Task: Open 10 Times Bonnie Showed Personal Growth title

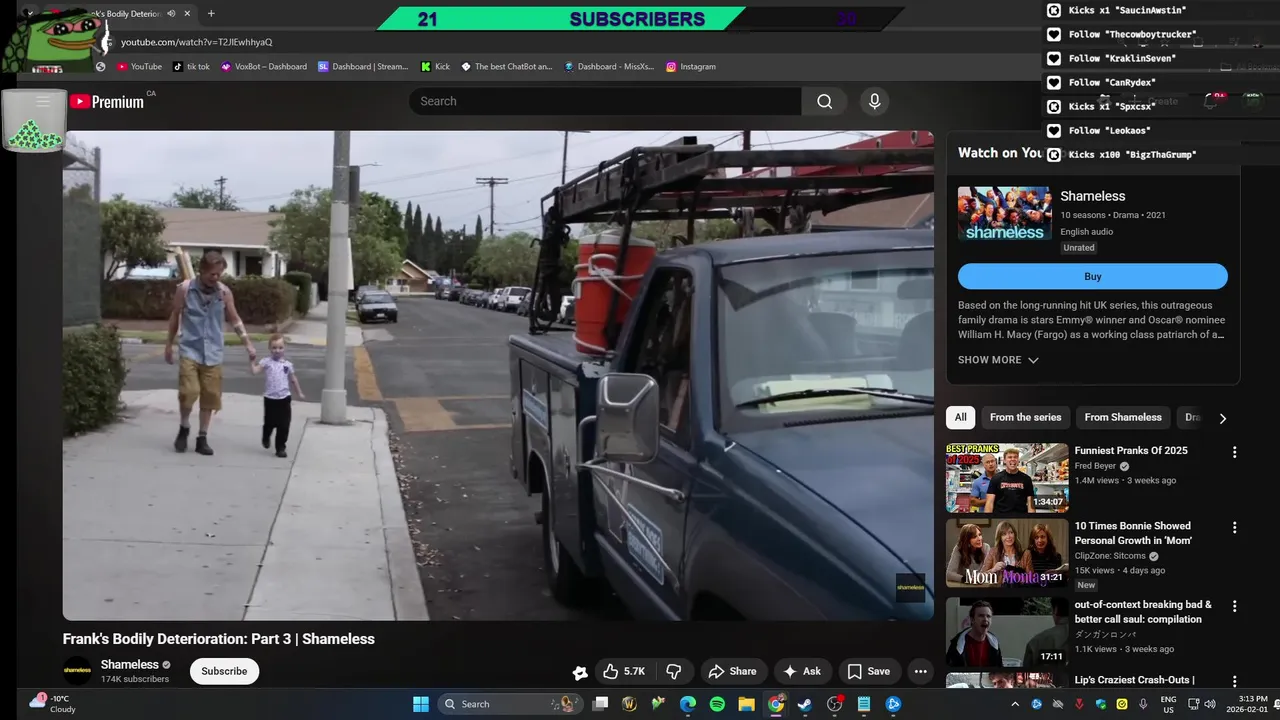Action: point(1133,533)
